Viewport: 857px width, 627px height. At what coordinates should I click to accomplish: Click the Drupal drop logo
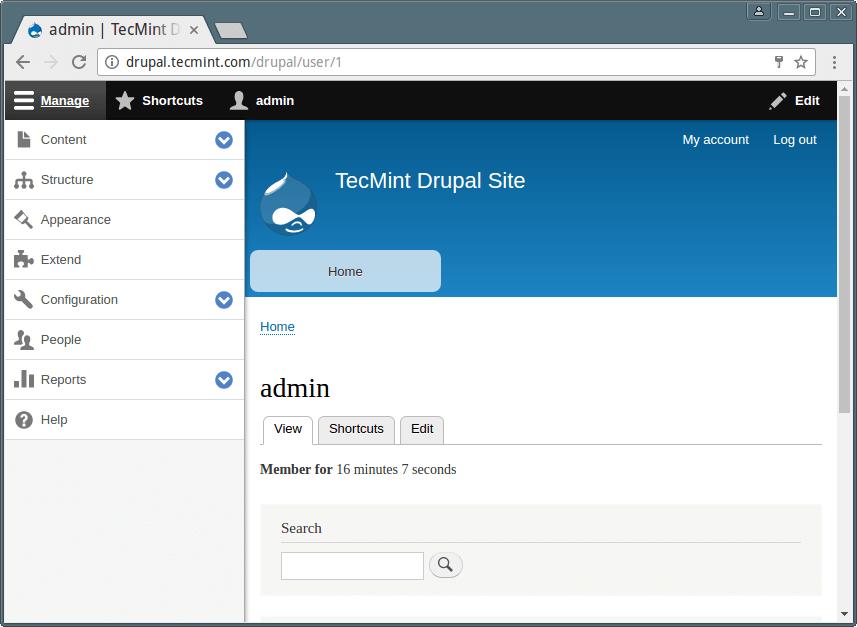(289, 202)
